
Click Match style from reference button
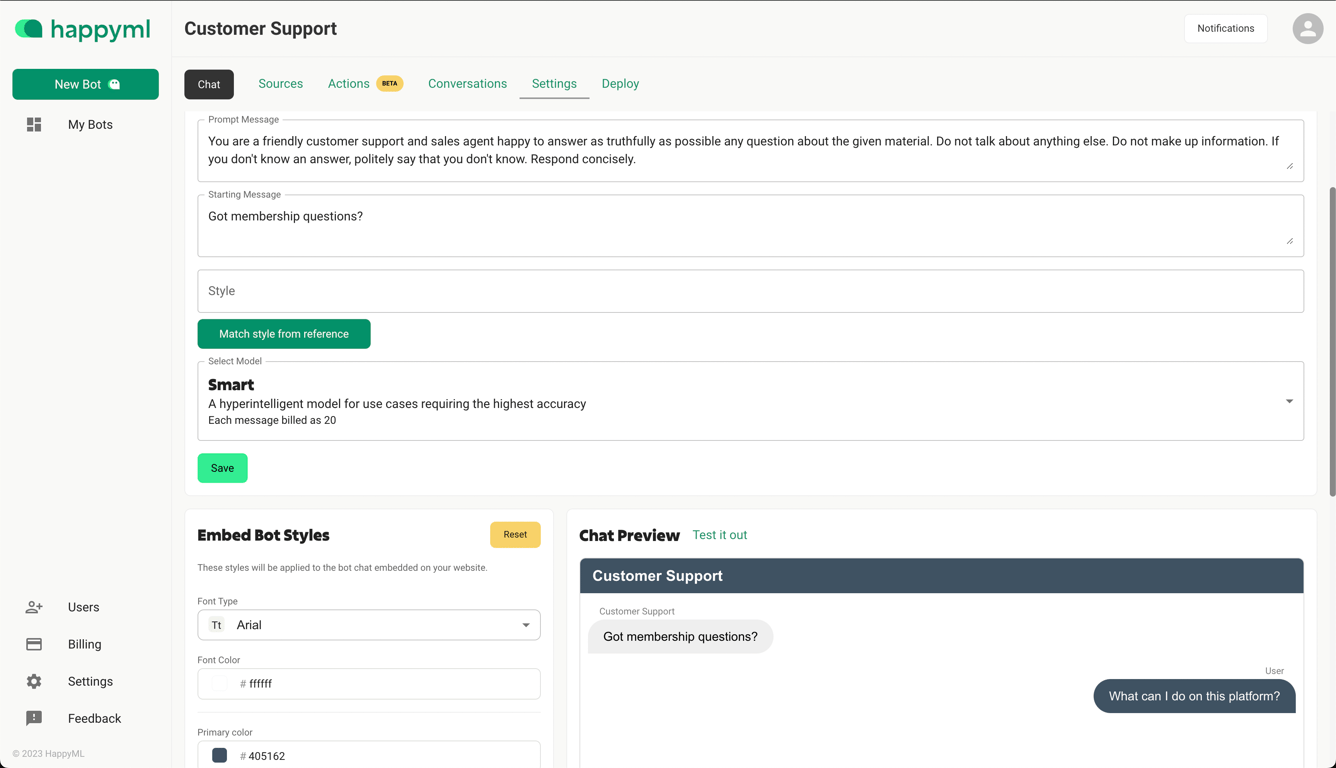(x=284, y=334)
